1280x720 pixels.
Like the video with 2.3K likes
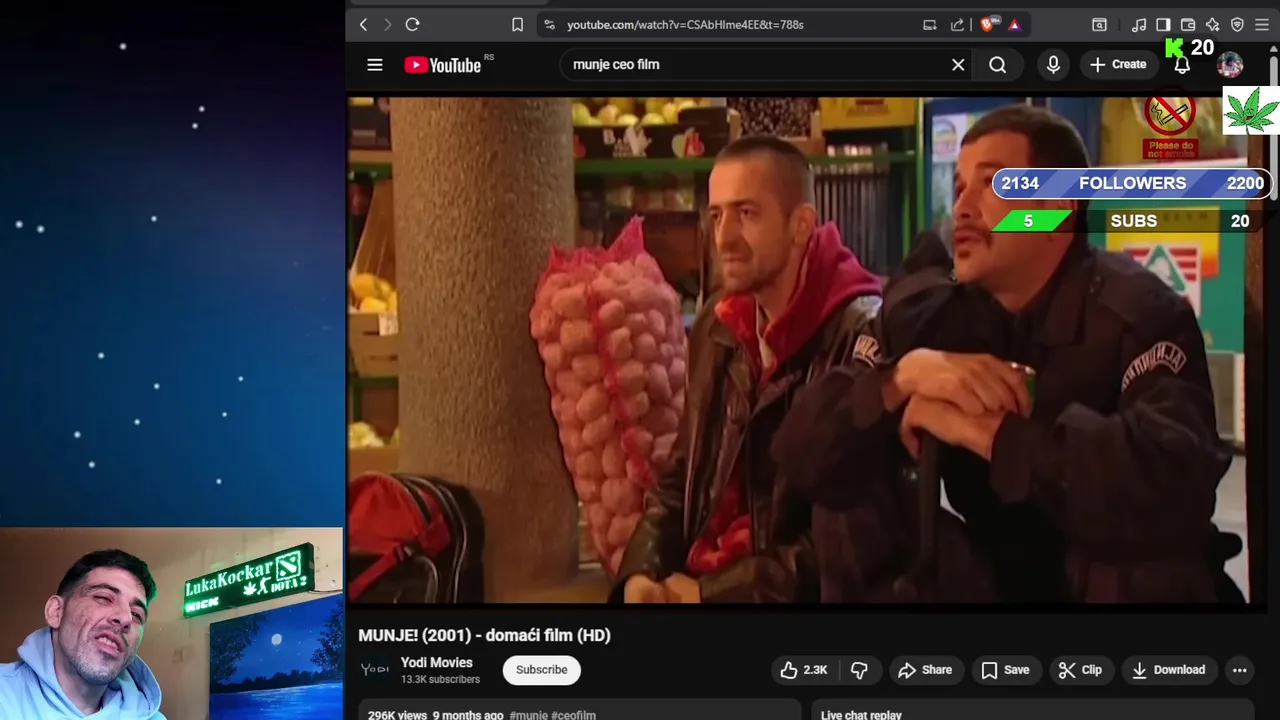click(804, 670)
